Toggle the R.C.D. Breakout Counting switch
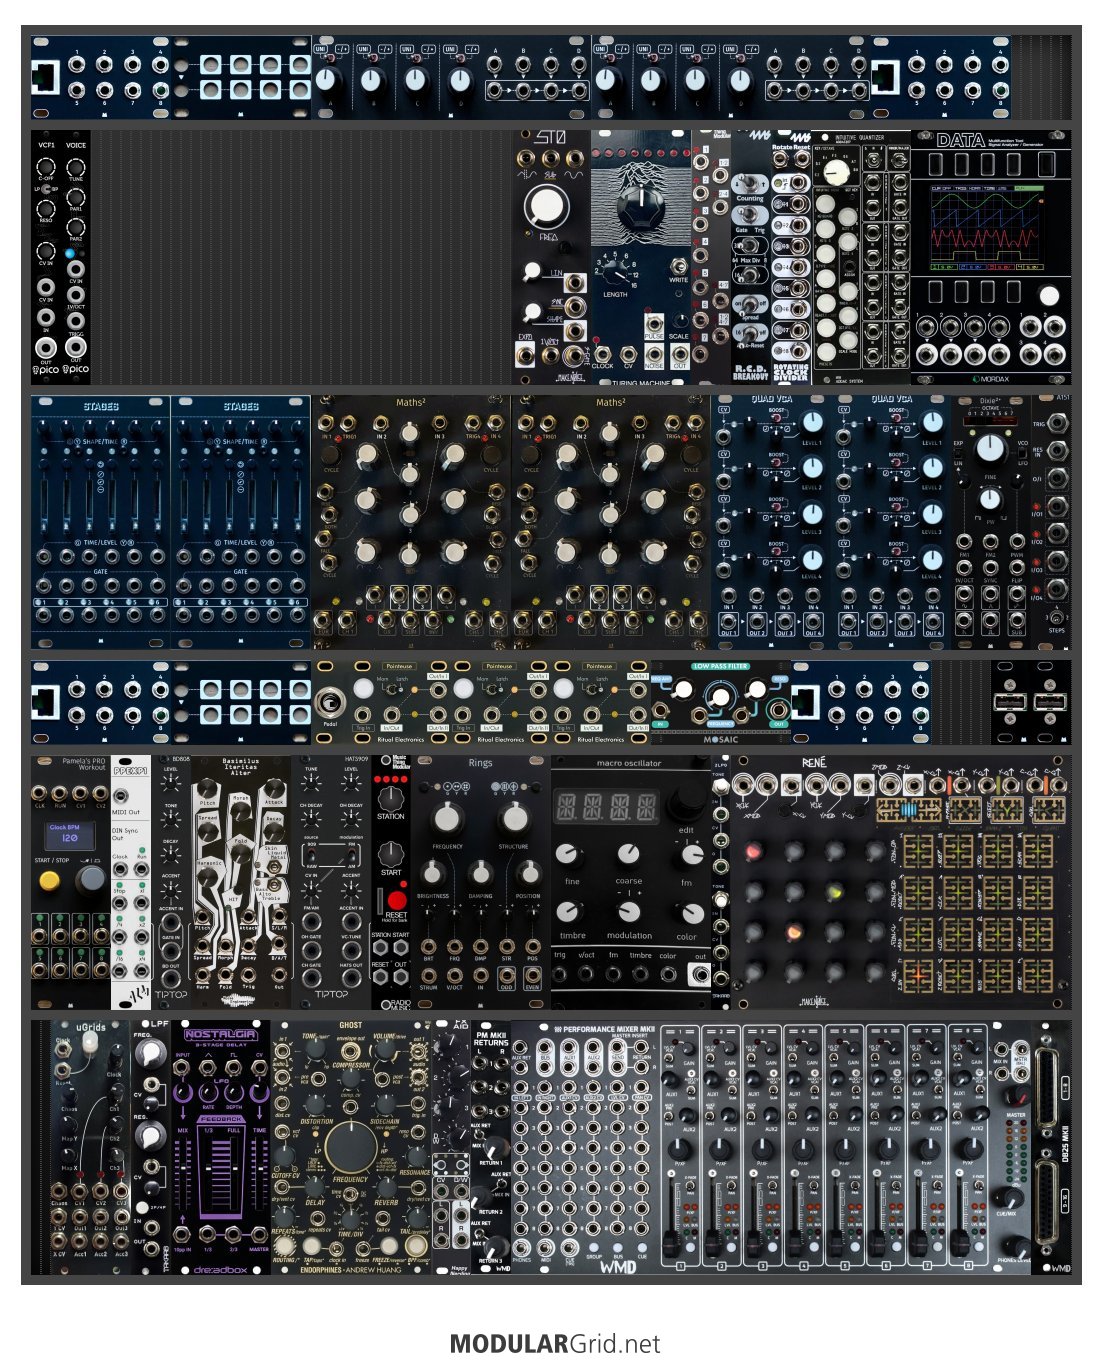This screenshot has height=1365, width=1112. pos(750,185)
